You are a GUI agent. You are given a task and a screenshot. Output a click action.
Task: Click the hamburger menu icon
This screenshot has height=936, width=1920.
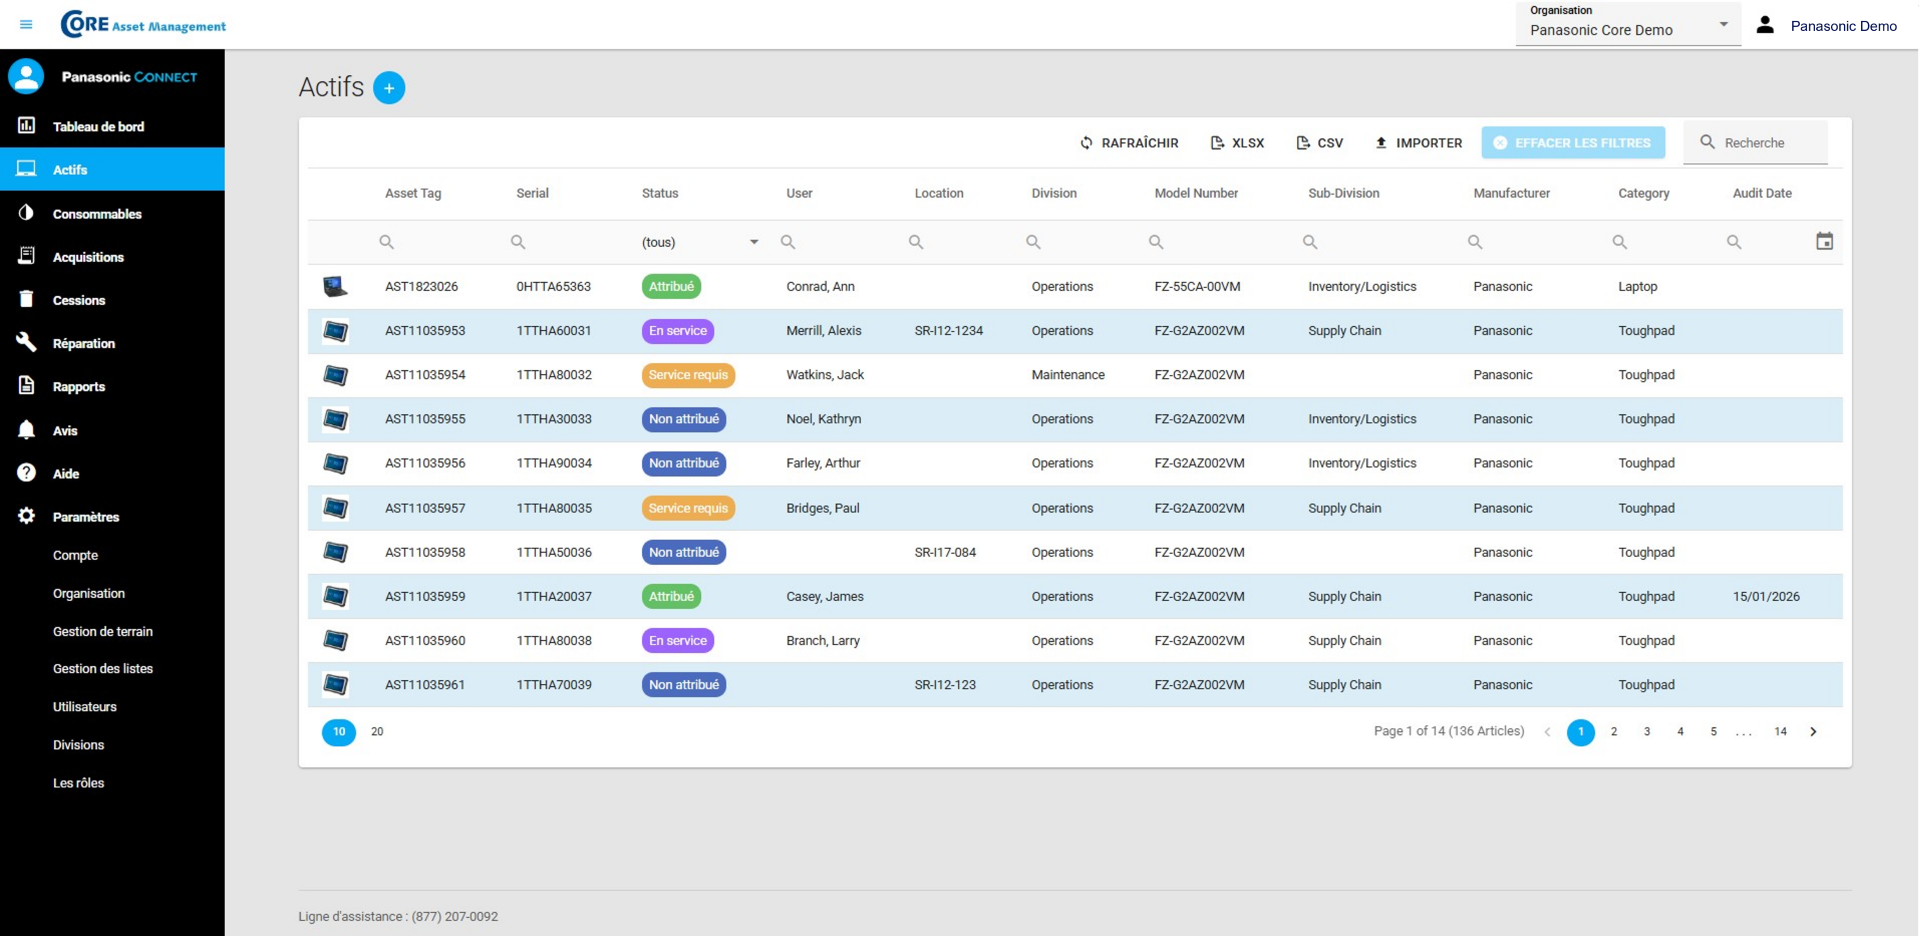point(26,25)
